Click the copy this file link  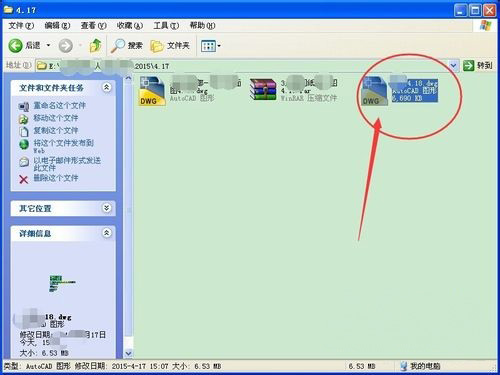pos(56,131)
